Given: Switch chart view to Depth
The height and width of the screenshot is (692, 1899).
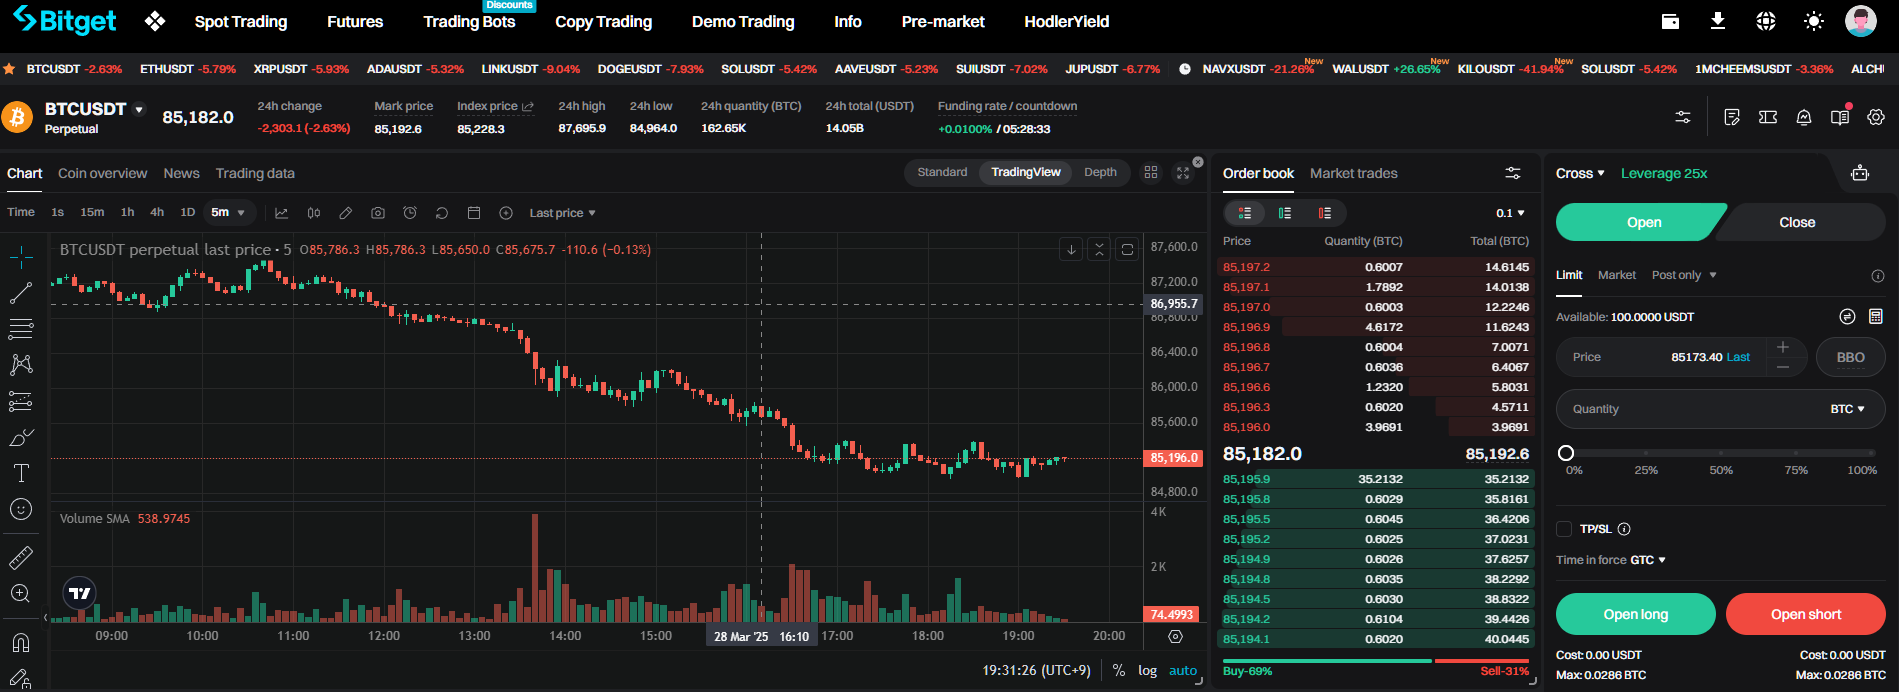Looking at the screenshot, I should 1100,172.
